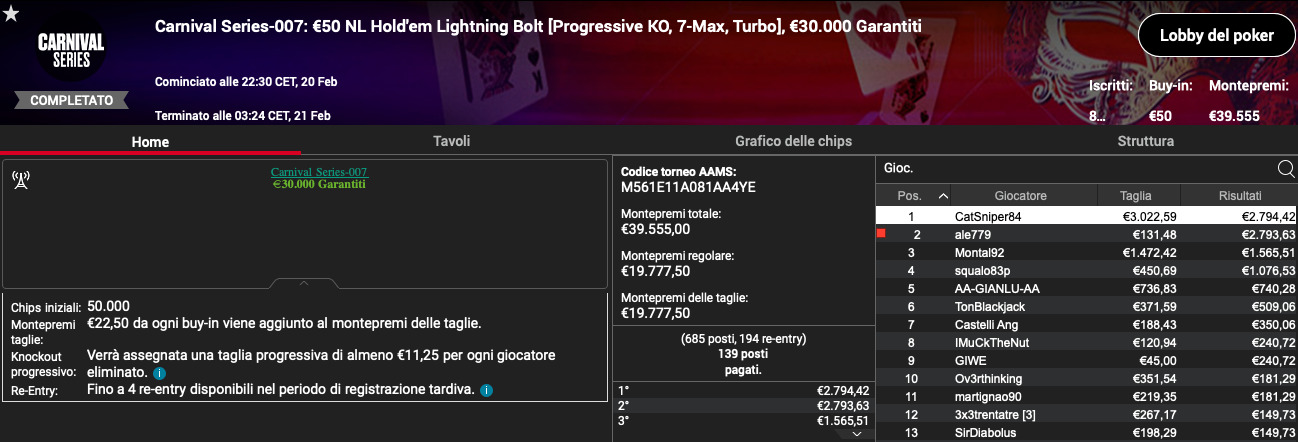Viewport: 1298px width, 442px height.
Task: Sort by Taglia column header
Action: click(x=1135, y=196)
